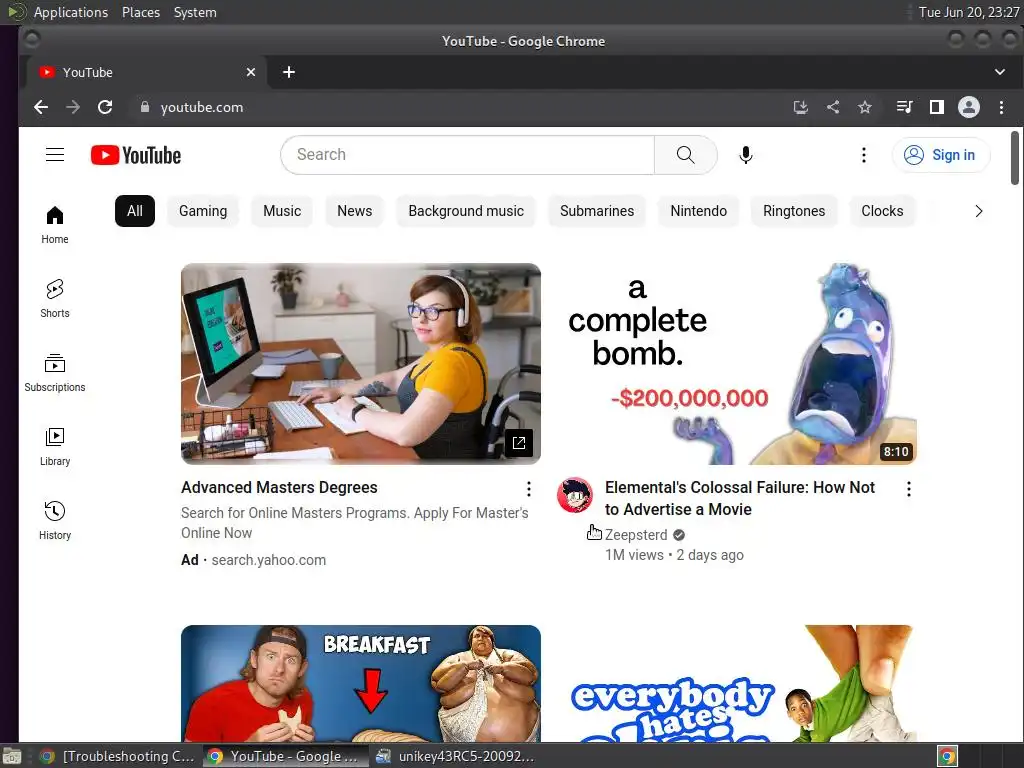
Task: Go back with Chrome back arrow
Action: (x=41, y=107)
